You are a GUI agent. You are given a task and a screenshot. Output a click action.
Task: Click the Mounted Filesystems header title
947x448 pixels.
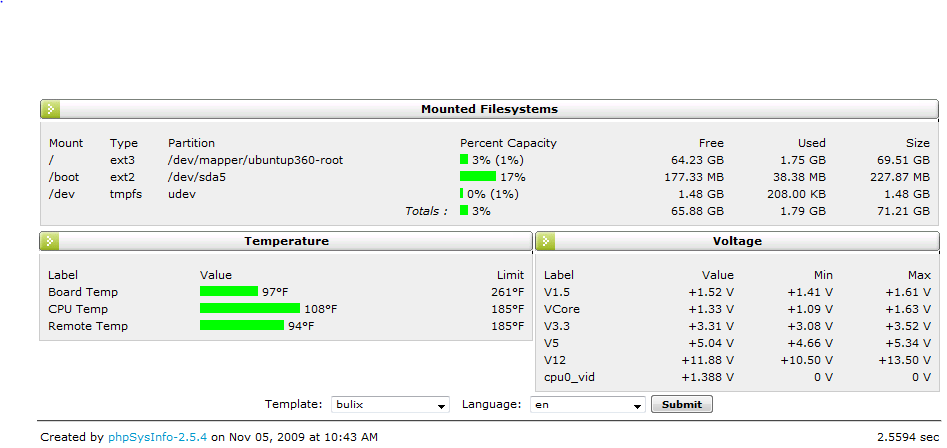coord(489,109)
